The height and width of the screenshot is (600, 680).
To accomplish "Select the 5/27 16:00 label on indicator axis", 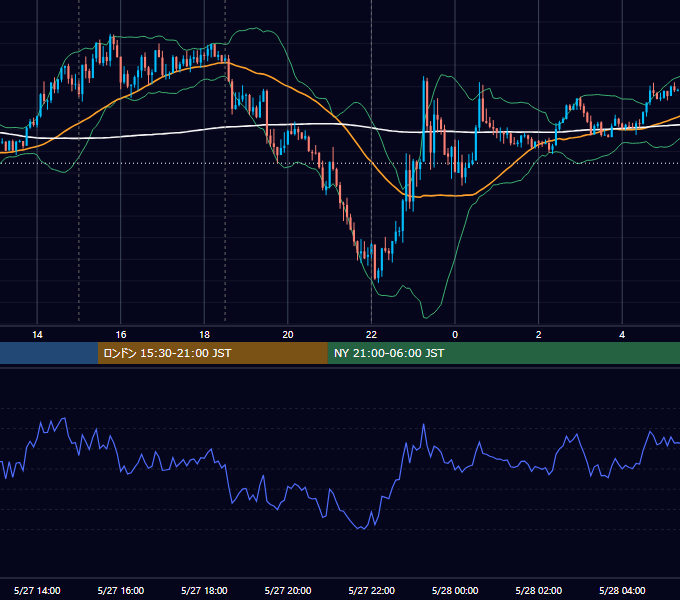I will [x=121, y=590].
